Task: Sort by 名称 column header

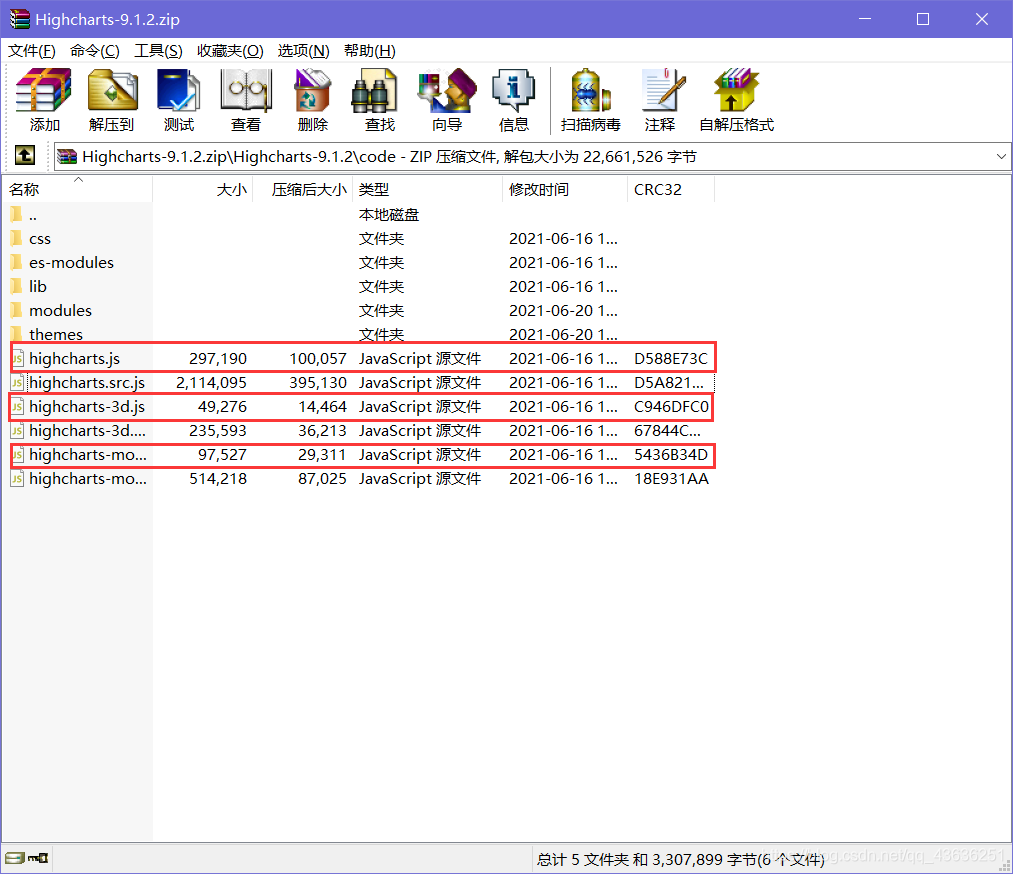Action: [x=77, y=189]
